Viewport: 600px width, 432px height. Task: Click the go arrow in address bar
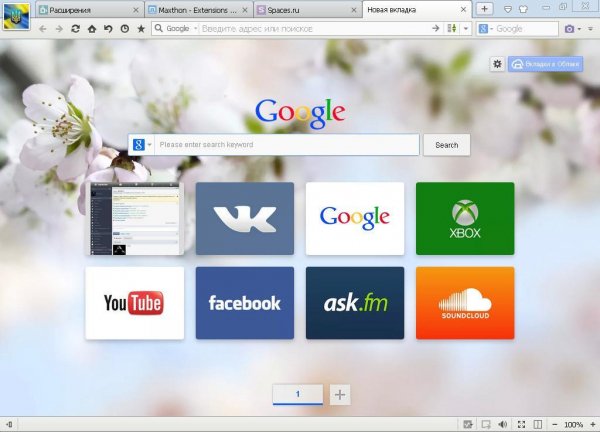tap(435, 28)
